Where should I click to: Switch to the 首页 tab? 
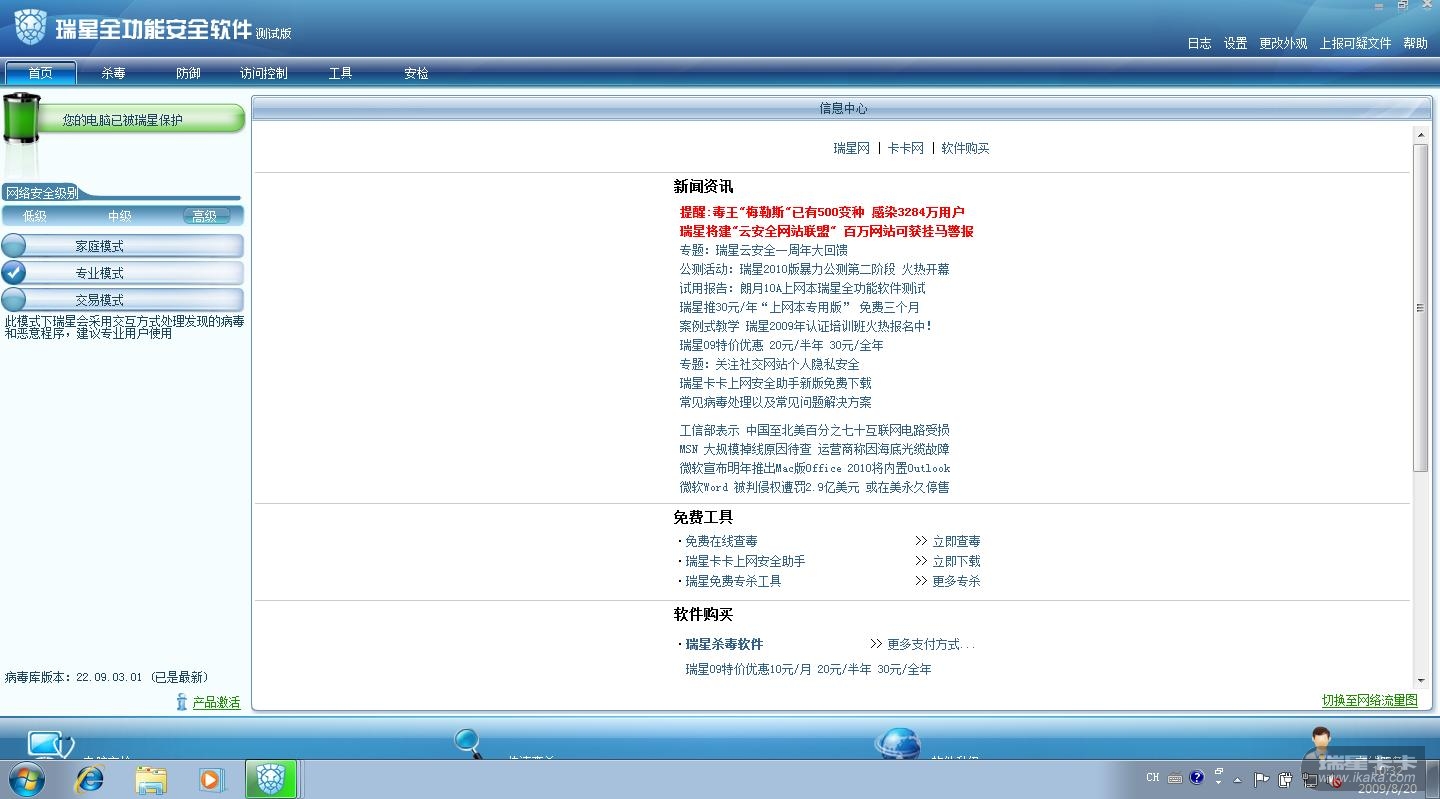41,73
